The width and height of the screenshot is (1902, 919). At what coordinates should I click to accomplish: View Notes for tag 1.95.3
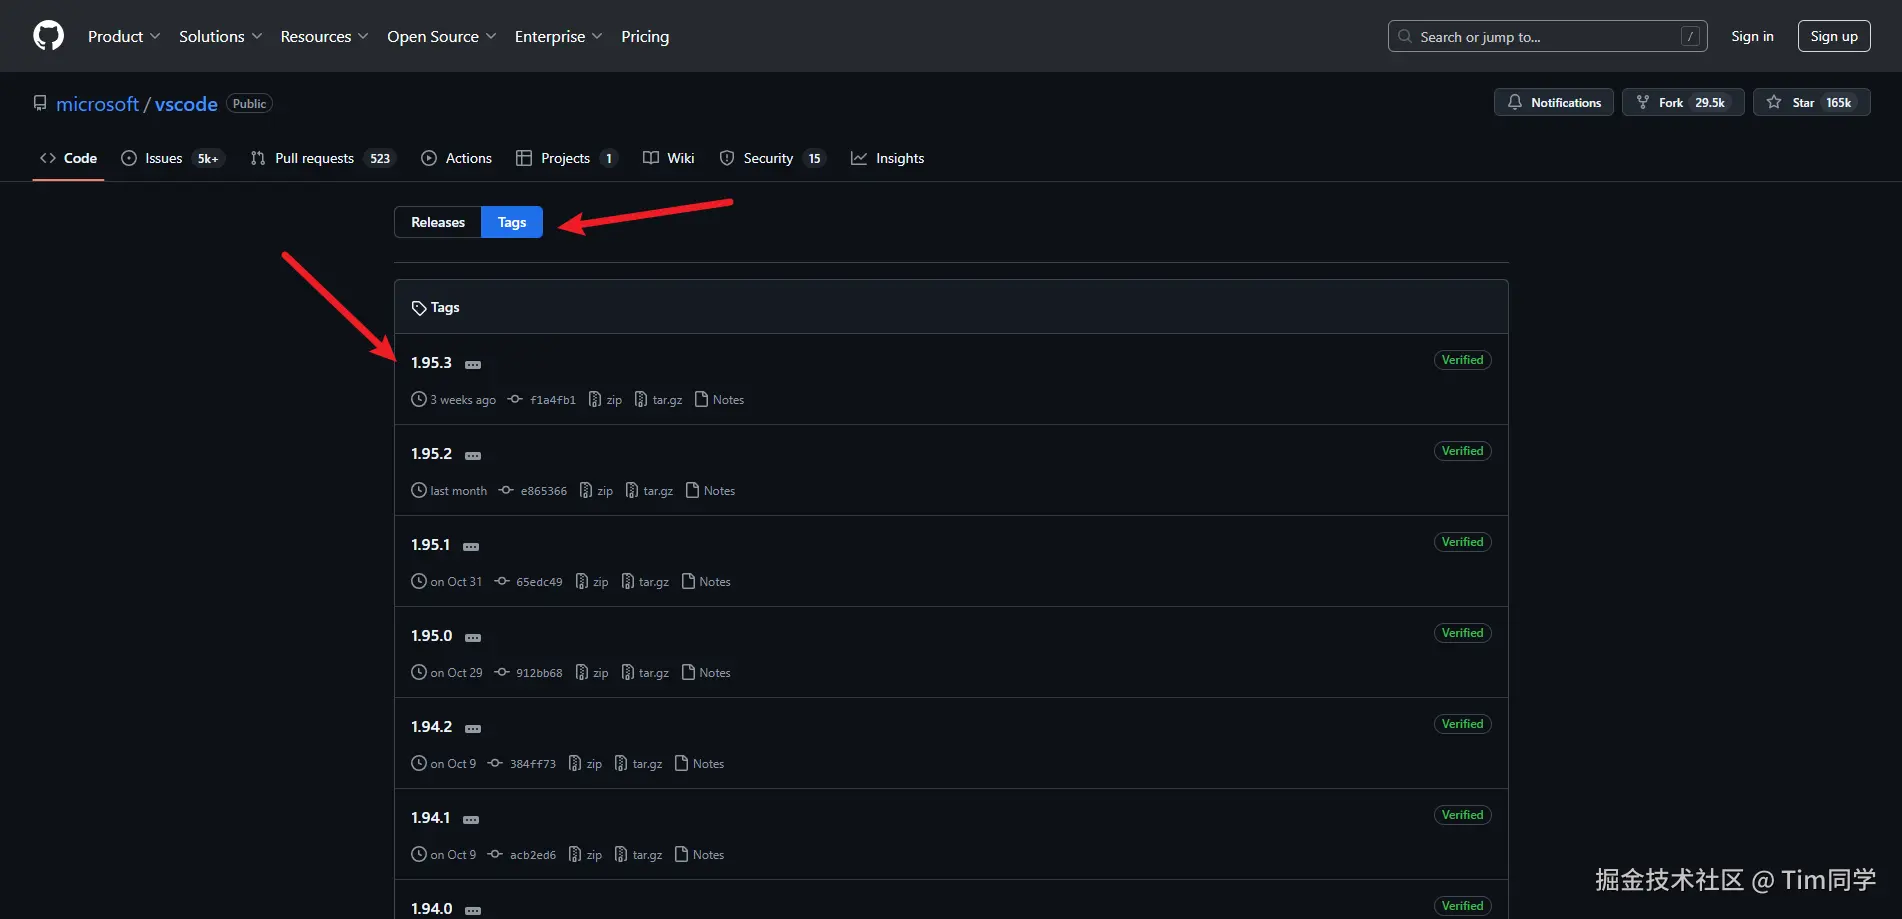pos(719,400)
